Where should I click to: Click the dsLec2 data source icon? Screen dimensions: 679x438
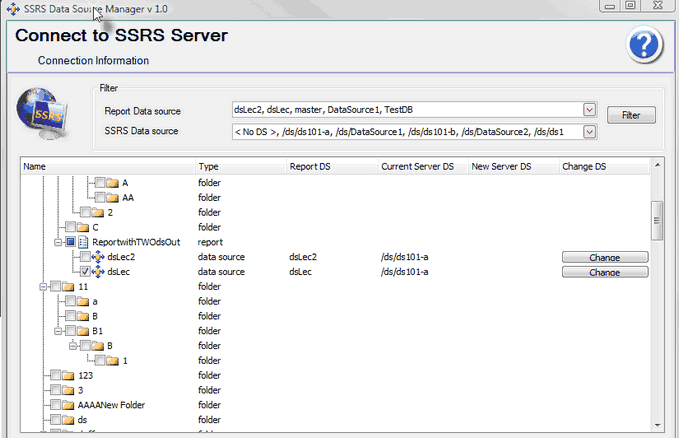click(98, 257)
